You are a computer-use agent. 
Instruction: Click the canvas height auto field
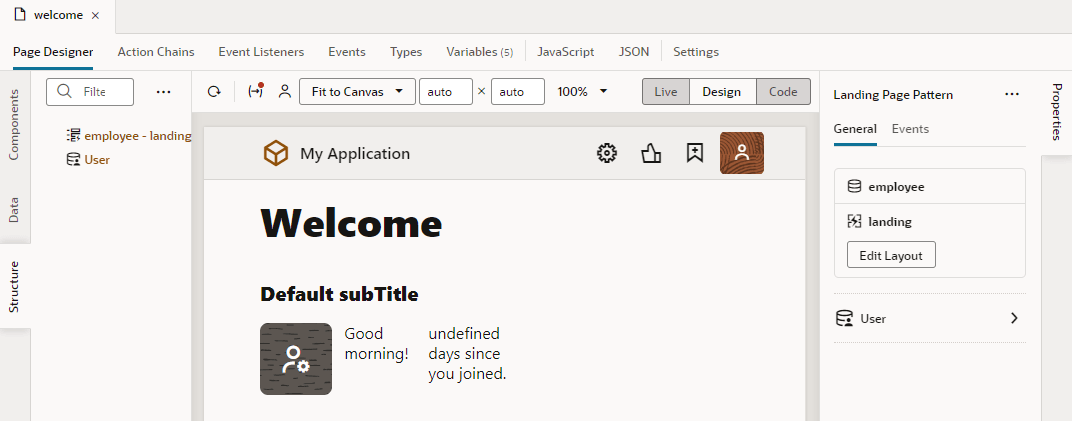pyautogui.click(x=518, y=92)
